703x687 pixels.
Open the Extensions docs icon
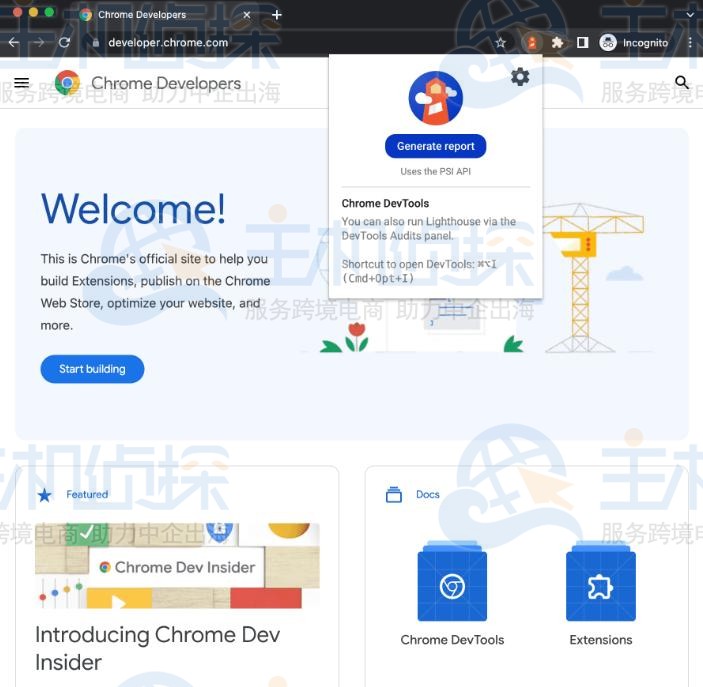tap(601, 581)
